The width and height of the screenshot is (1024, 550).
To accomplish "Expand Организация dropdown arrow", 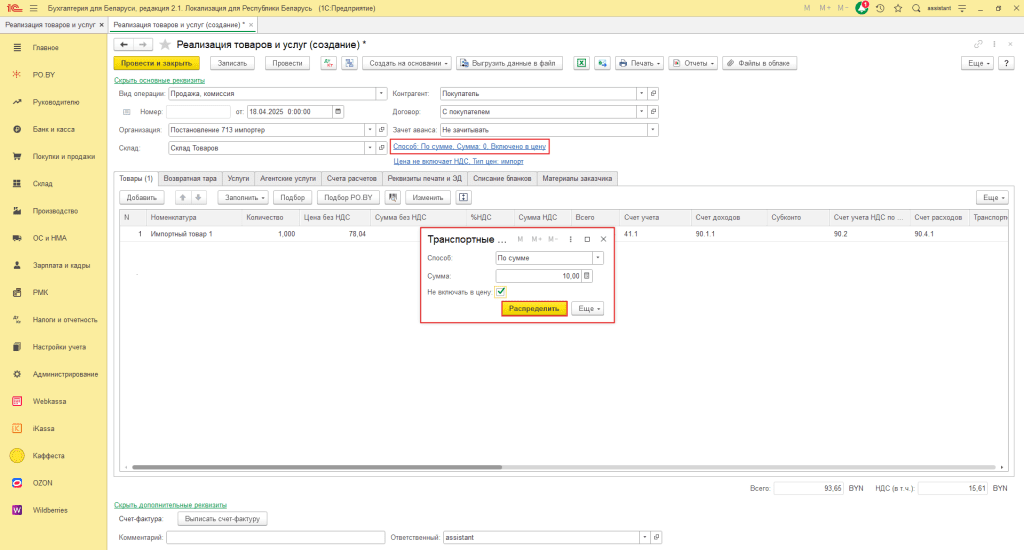I will pyautogui.click(x=370, y=130).
